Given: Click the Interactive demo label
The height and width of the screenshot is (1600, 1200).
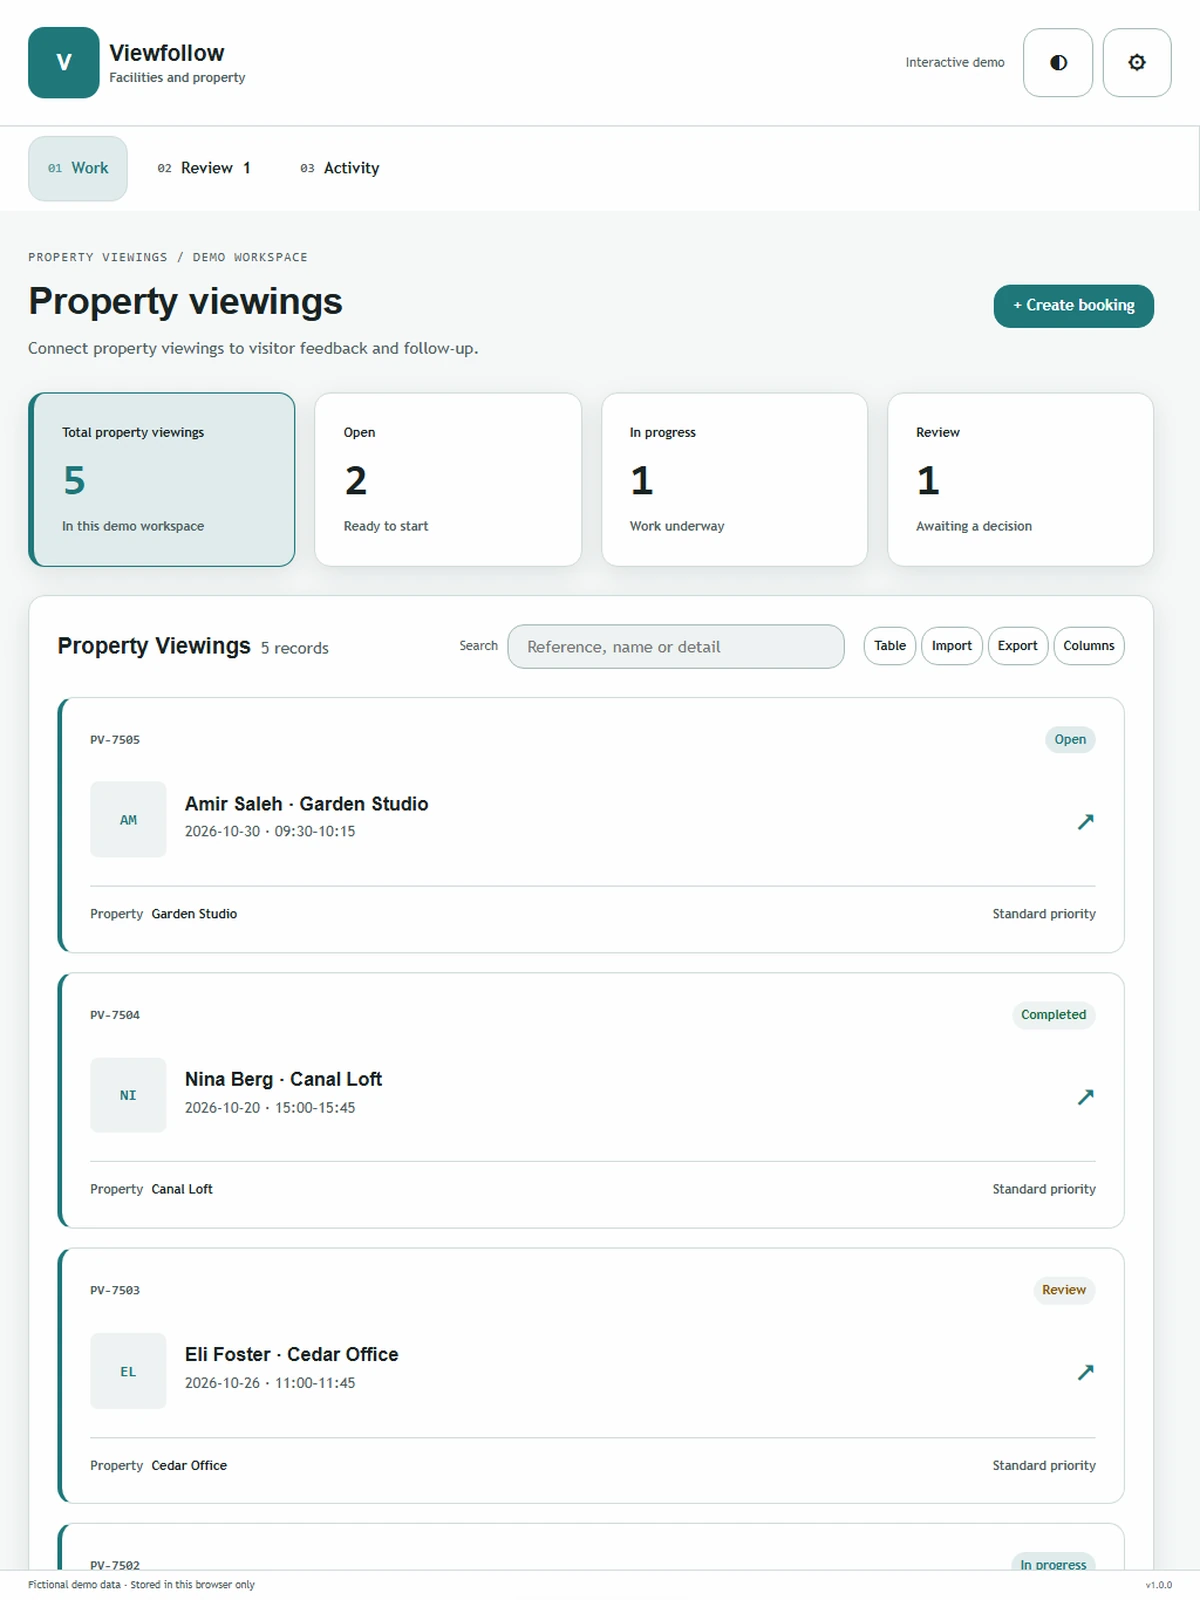Looking at the screenshot, I should [955, 62].
